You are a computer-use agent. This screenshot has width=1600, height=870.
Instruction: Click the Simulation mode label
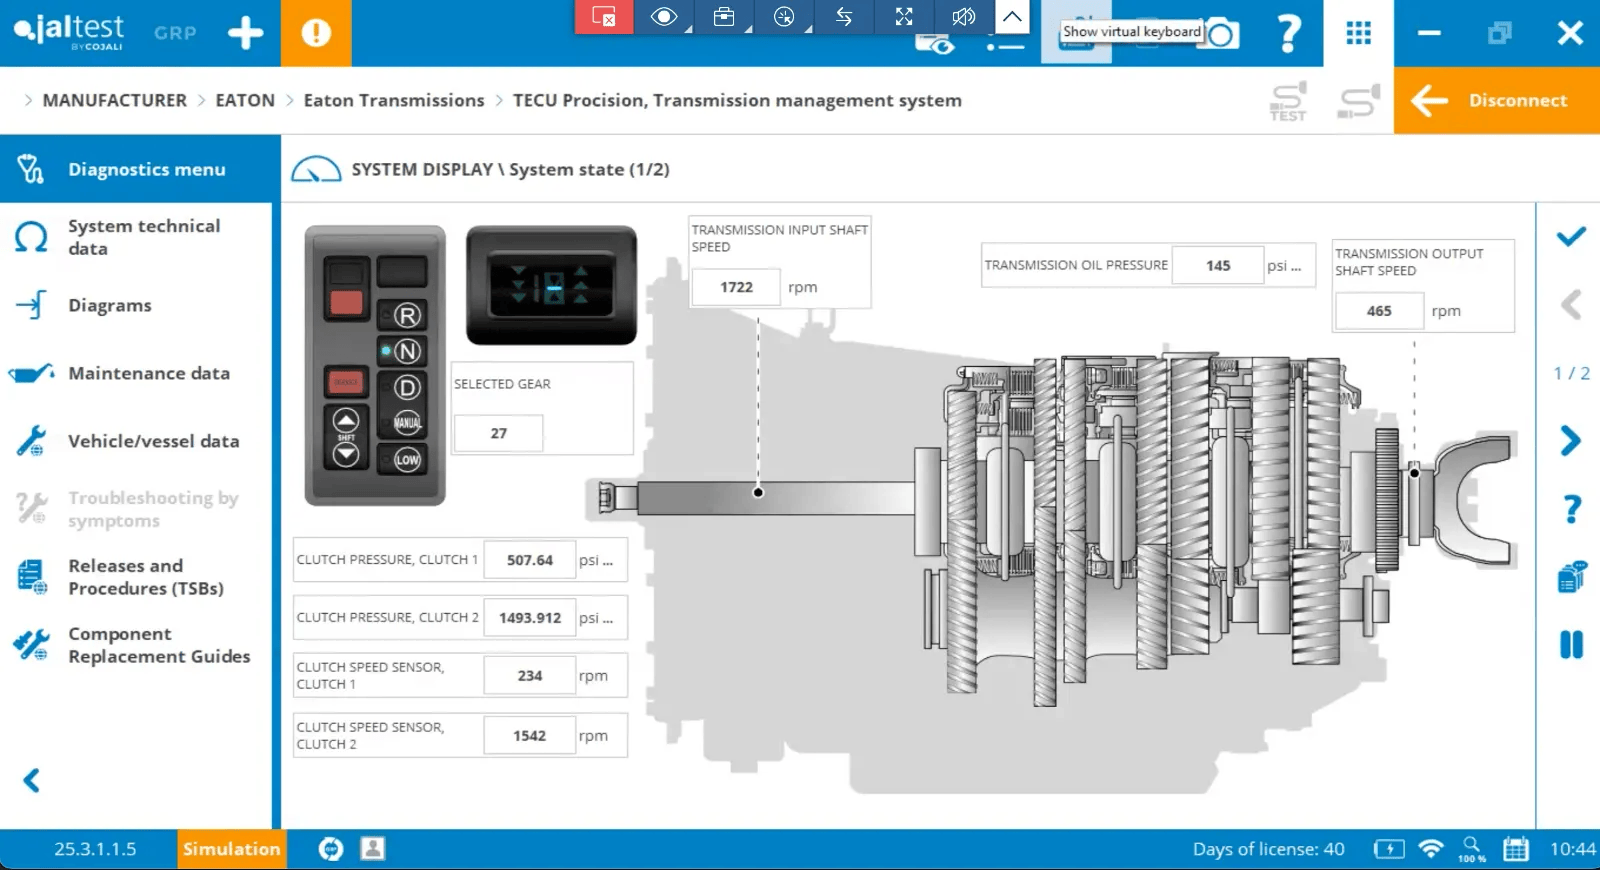(x=231, y=849)
